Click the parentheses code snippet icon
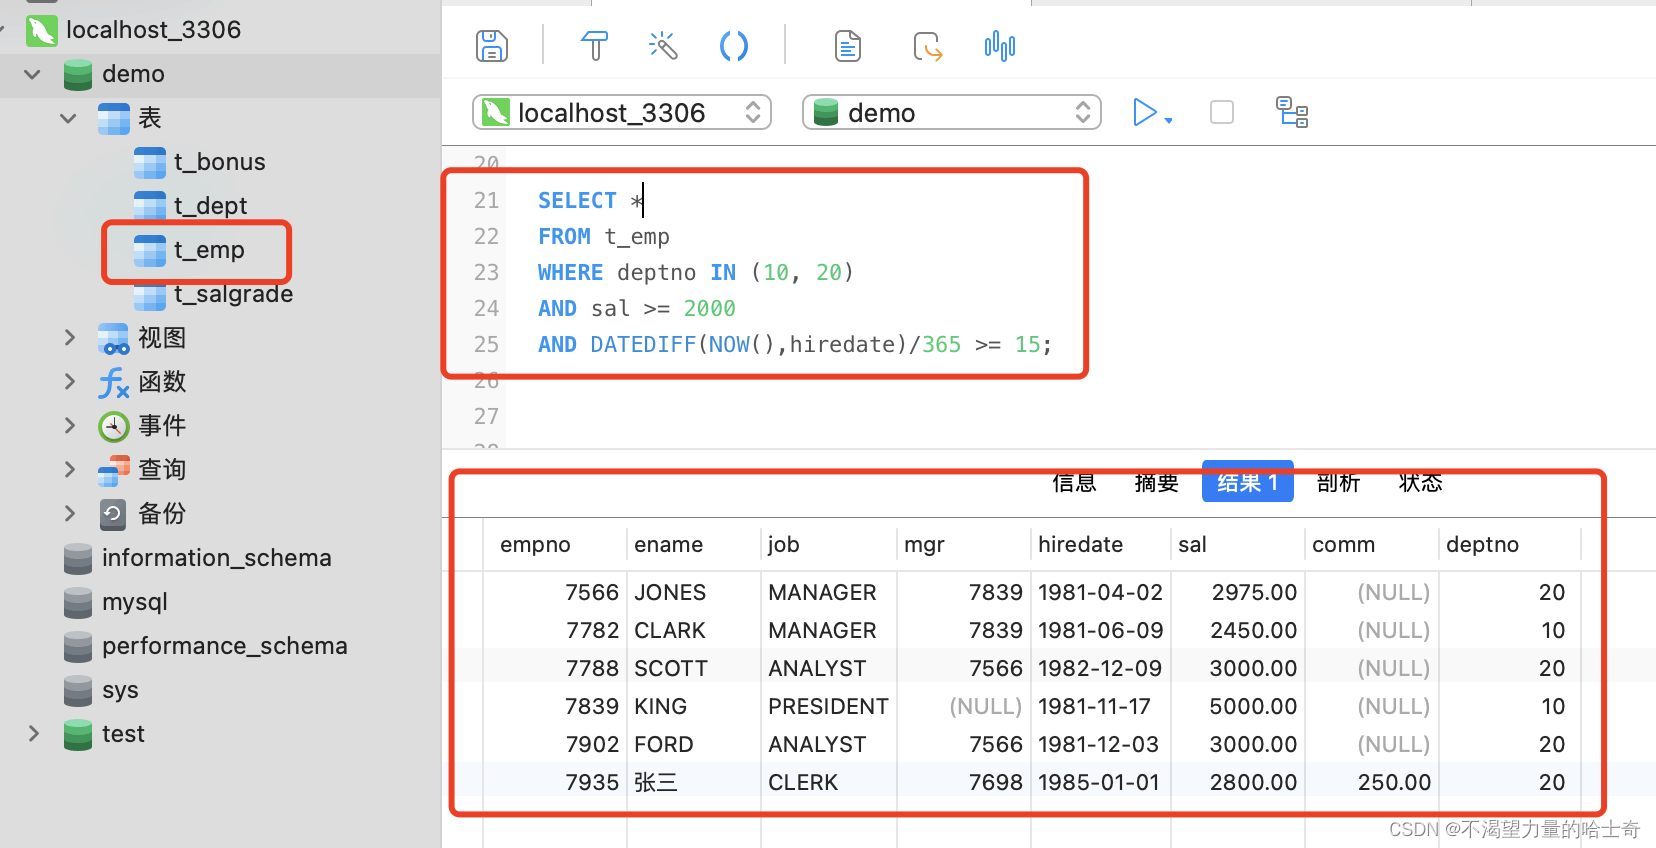 [x=734, y=46]
